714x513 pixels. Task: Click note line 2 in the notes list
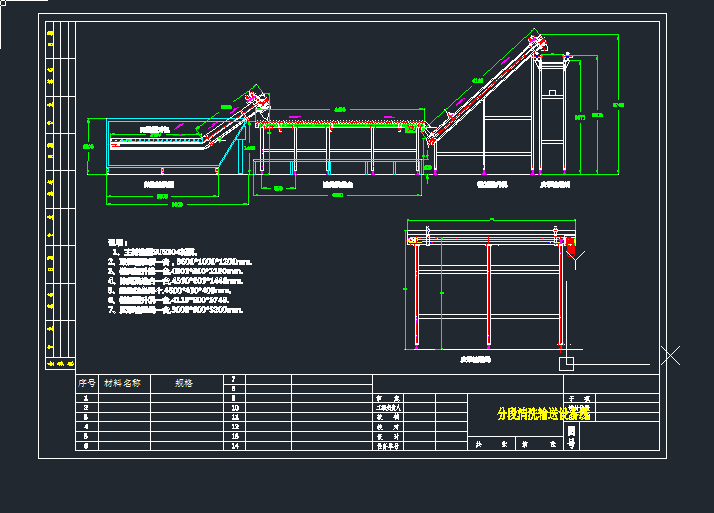pyautogui.click(x=180, y=261)
